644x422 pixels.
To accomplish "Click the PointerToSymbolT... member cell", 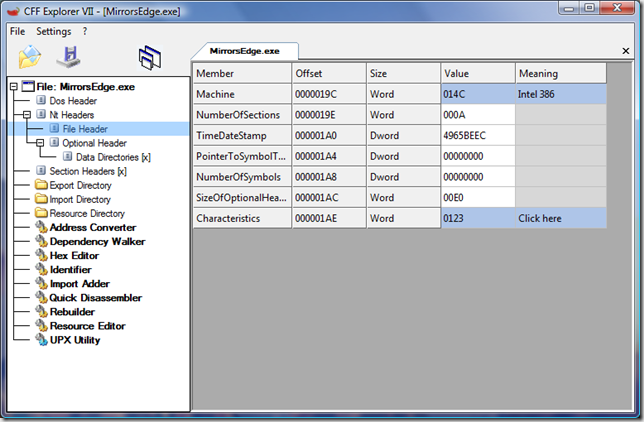I will (242, 156).
